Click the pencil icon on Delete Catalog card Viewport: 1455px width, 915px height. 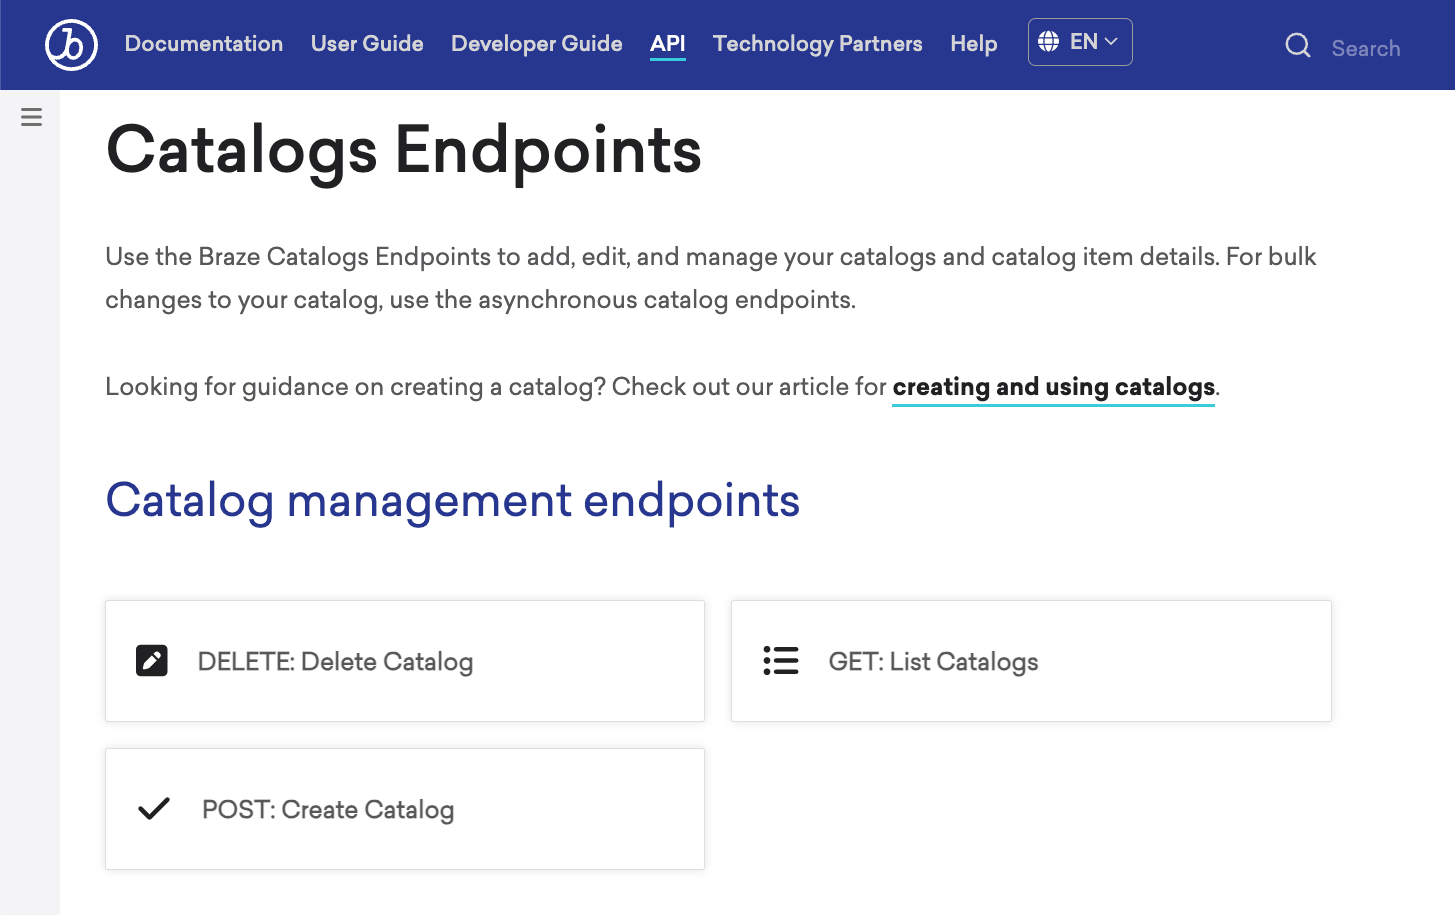click(152, 661)
